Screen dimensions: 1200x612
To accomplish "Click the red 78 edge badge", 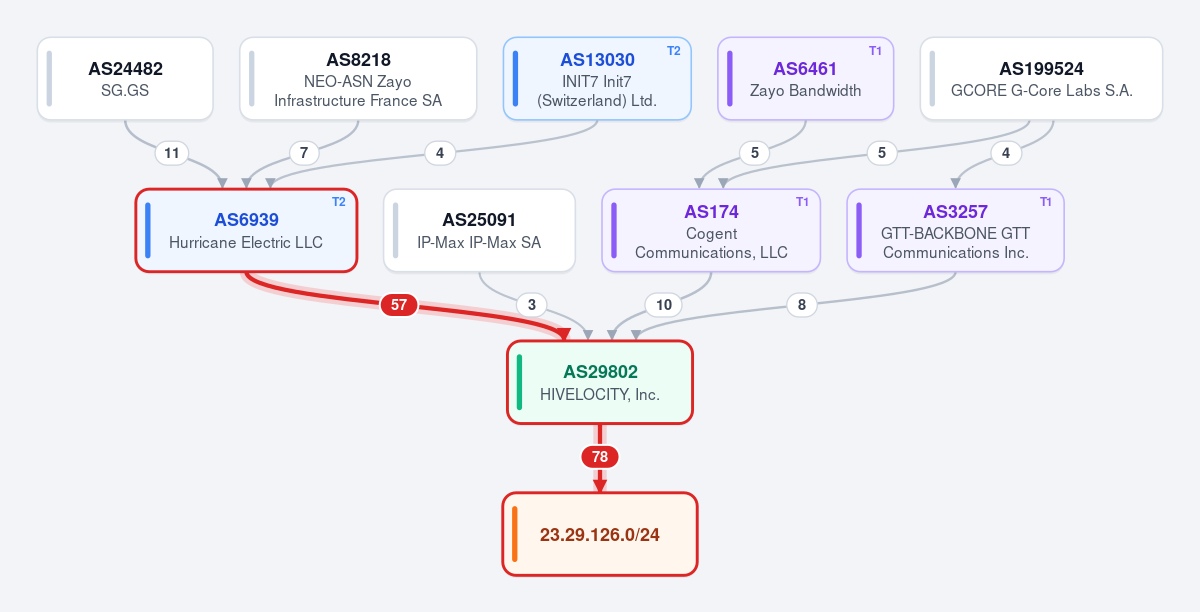I will click(x=600, y=457).
